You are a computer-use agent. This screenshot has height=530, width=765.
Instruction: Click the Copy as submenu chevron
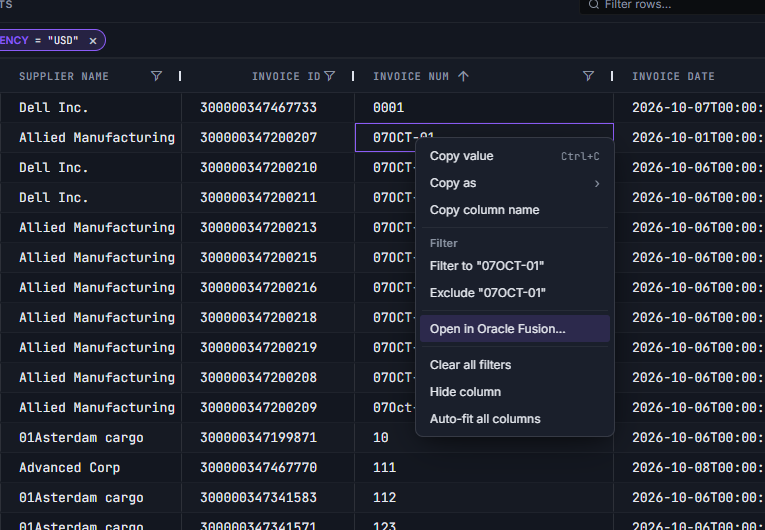pos(597,183)
